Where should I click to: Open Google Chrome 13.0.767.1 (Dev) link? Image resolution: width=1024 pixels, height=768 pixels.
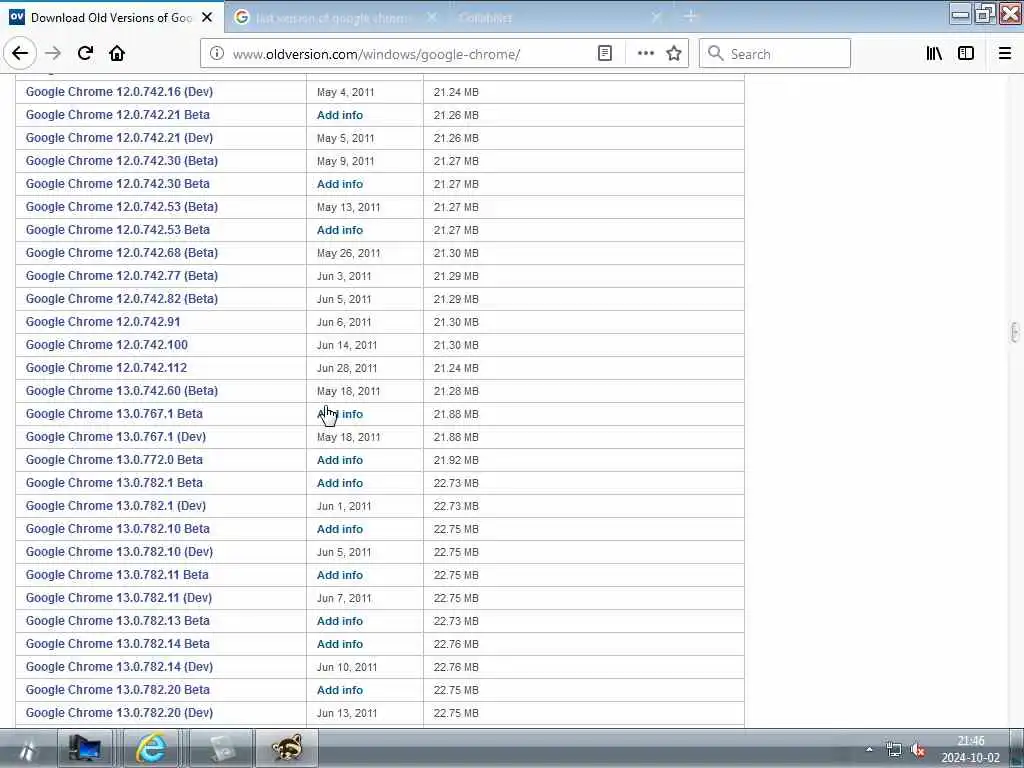click(x=116, y=436)
